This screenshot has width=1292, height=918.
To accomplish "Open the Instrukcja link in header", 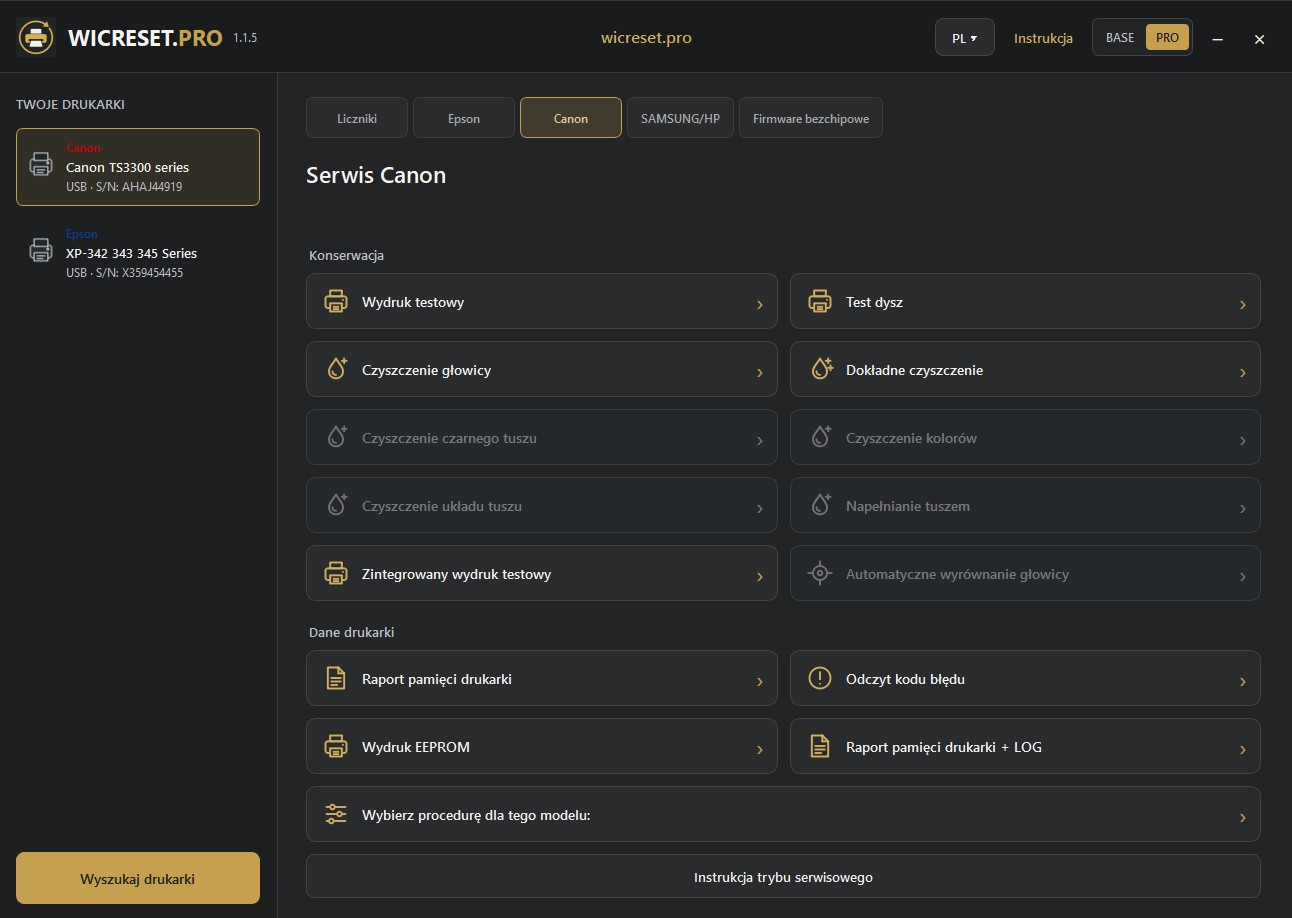I will [x=1043, y=38].
